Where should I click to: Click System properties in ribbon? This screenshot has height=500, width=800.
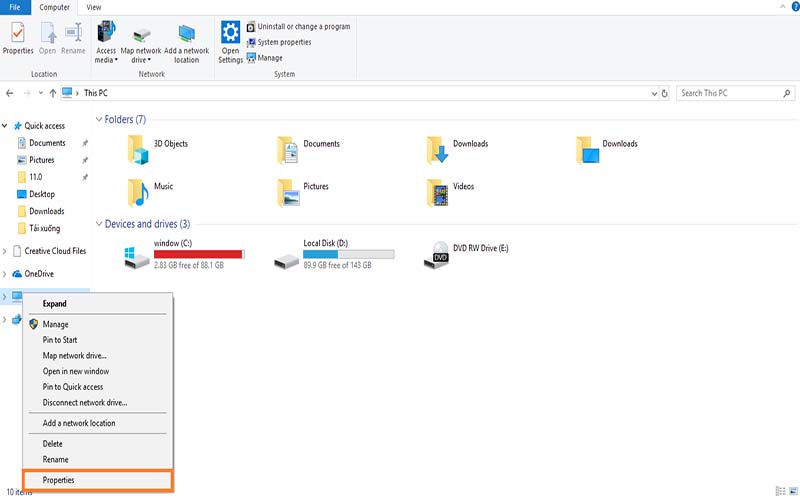tap(279, 42)
